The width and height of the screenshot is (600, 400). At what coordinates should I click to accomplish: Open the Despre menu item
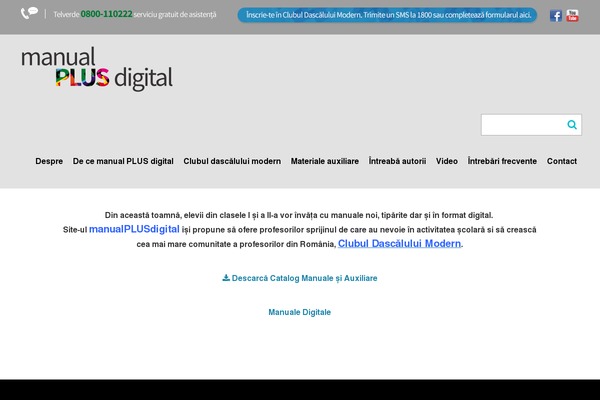49,161
